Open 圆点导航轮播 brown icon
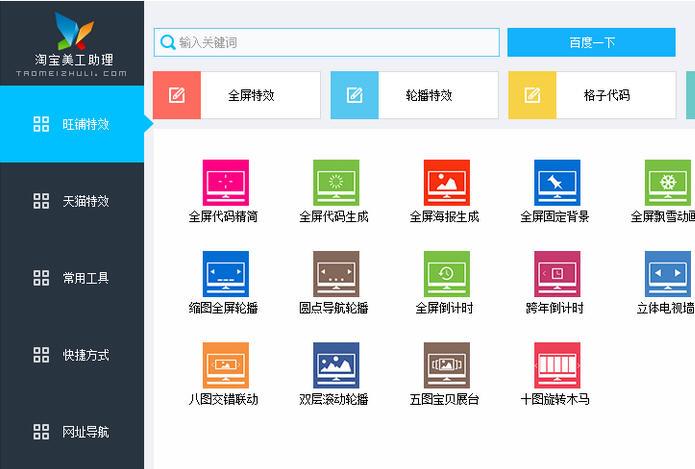The height and width of the screenshot is (469, 695). pos(336,274)
